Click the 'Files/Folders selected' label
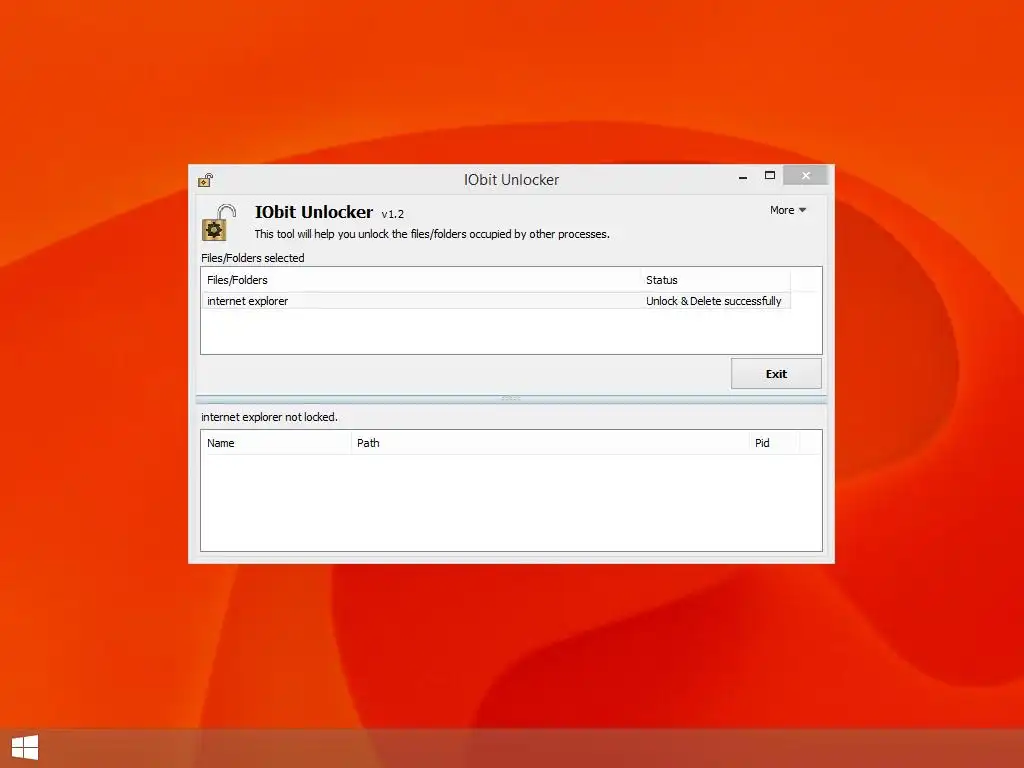Viewport: 1024px width, 768px height. coord(253,258)
